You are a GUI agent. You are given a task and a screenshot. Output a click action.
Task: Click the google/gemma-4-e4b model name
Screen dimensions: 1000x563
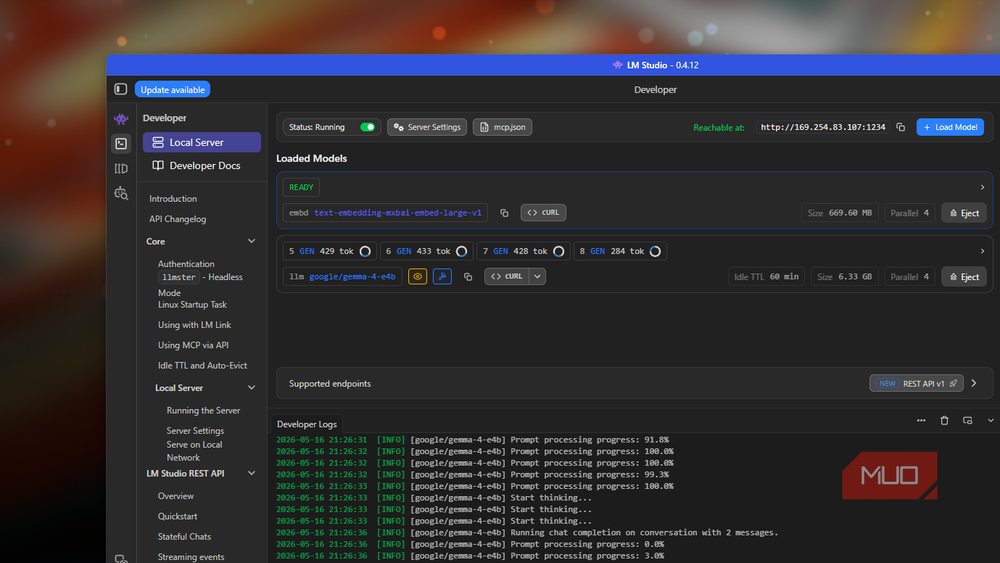(x=352, y=277)
